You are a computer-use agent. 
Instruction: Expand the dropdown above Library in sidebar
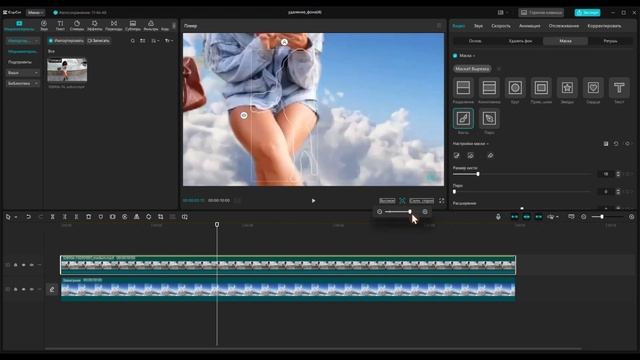click(23, 73)
